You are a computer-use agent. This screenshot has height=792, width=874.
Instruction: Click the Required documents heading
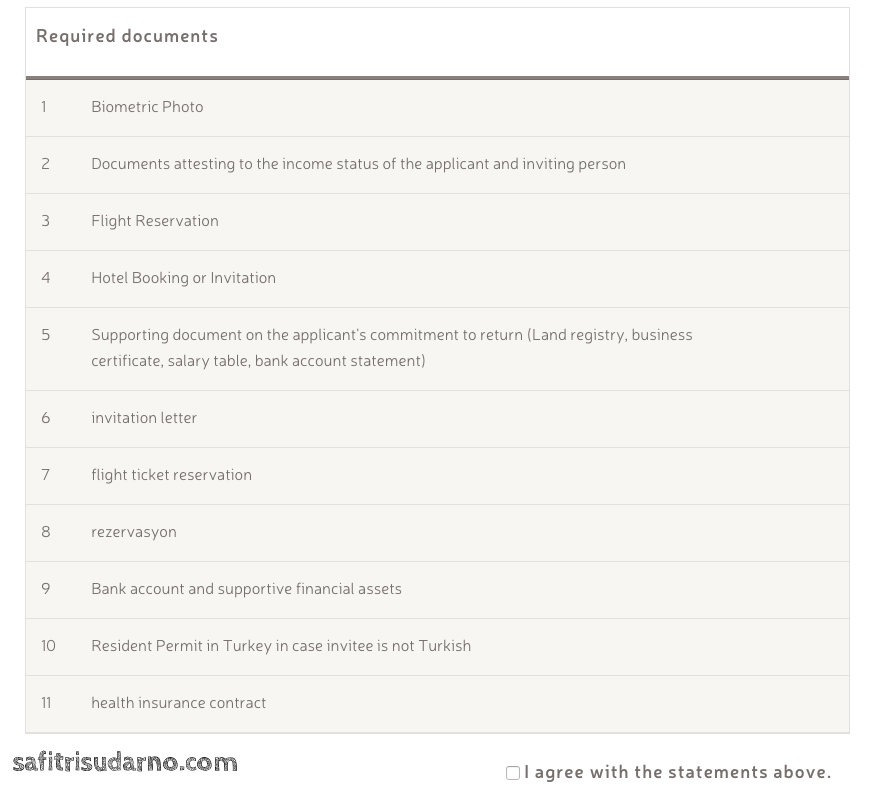127,36
